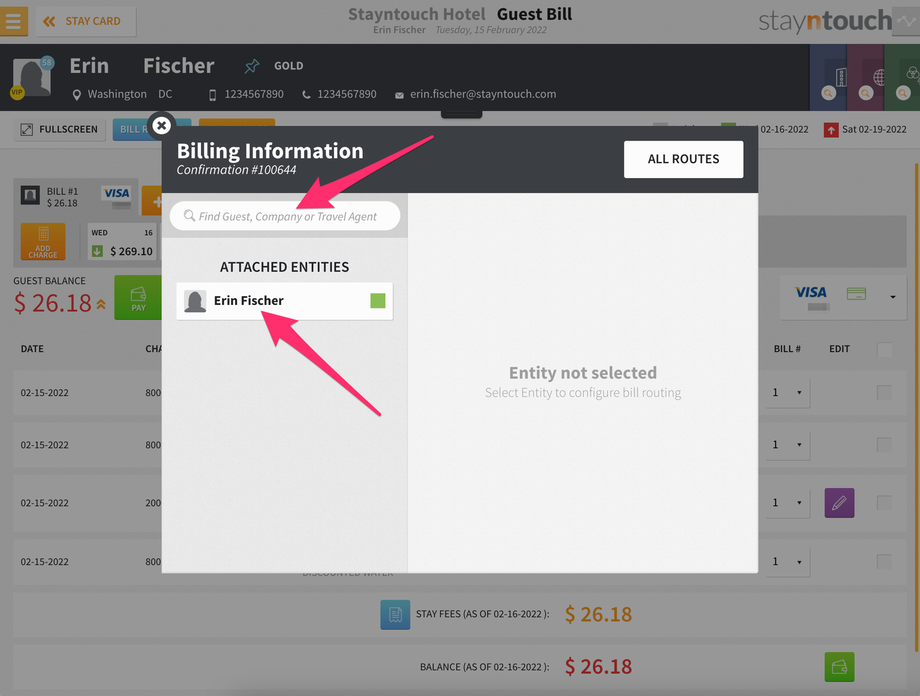Viewport: 920px width, 696px height.
Task: Click the activity graph icon top right
Action: pos(906,22)
